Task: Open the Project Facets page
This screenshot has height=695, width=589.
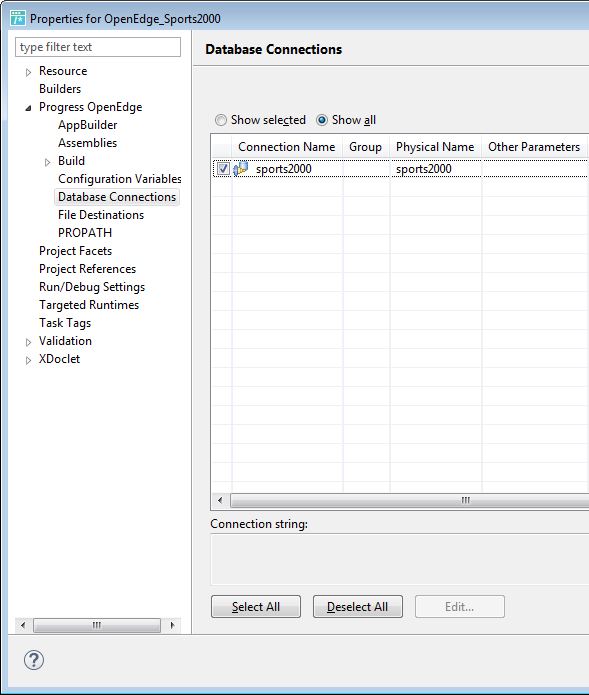Action: click(x=75, y=251)
